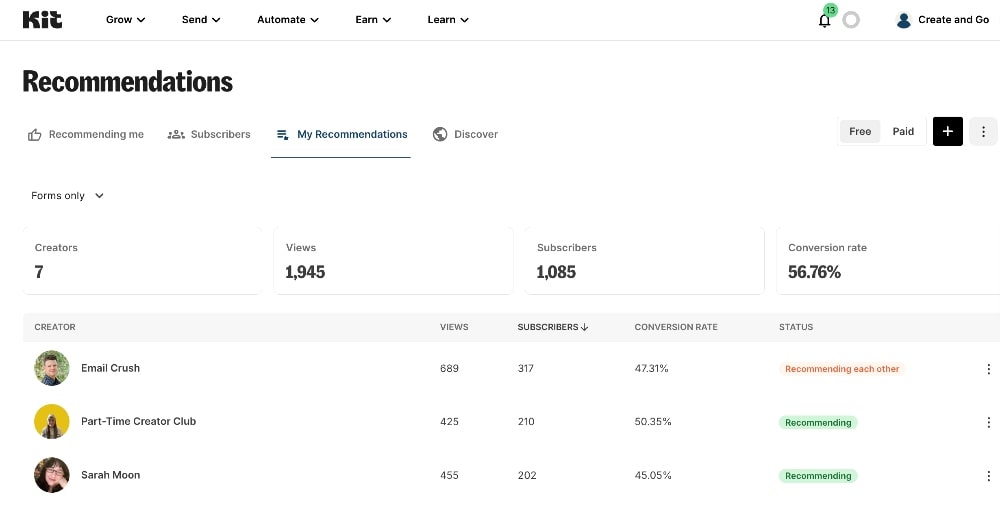1000x509 pixels.
Task: Click the Recommendations page heading
Action: [128, 82]
